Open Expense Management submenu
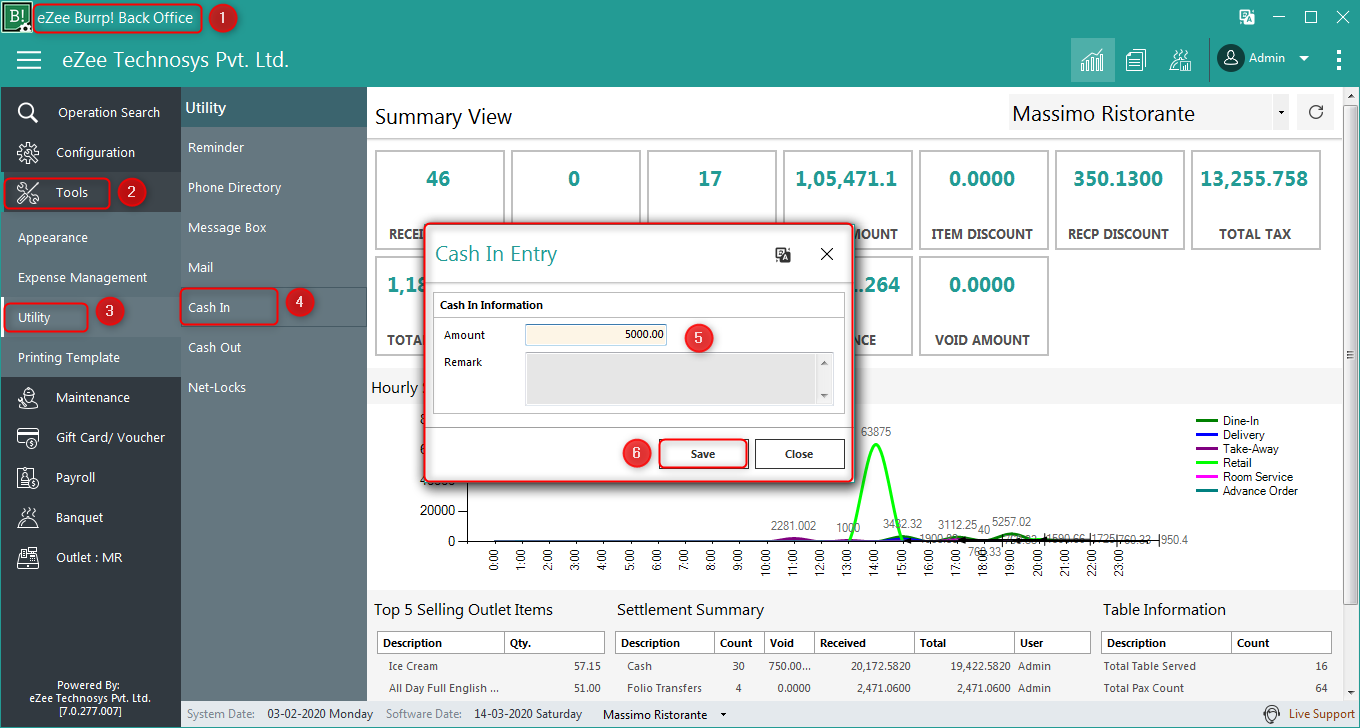Image resolution: width=1360 pixels, height=728 pixels. tap(82, 277)
